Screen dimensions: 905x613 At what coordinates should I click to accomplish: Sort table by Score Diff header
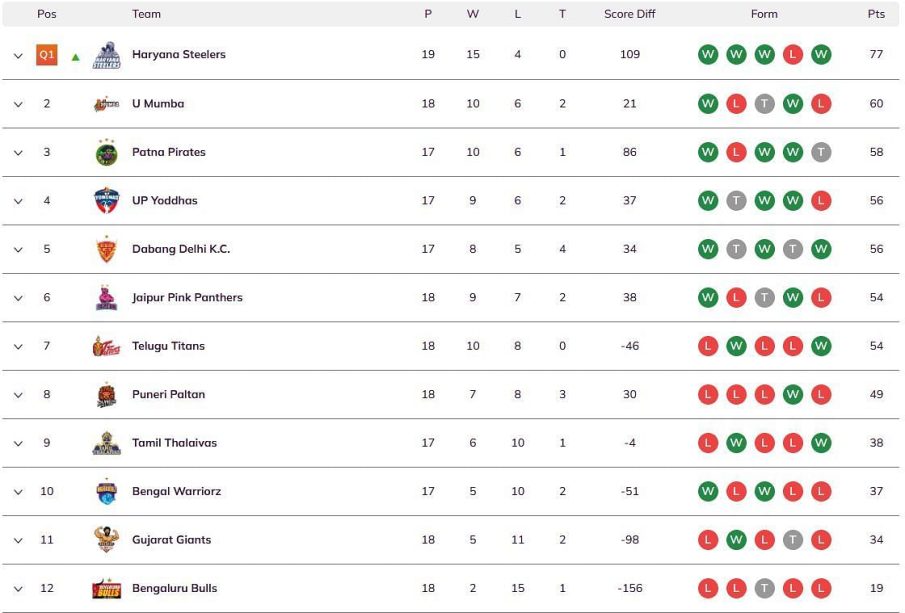(630, 14)
